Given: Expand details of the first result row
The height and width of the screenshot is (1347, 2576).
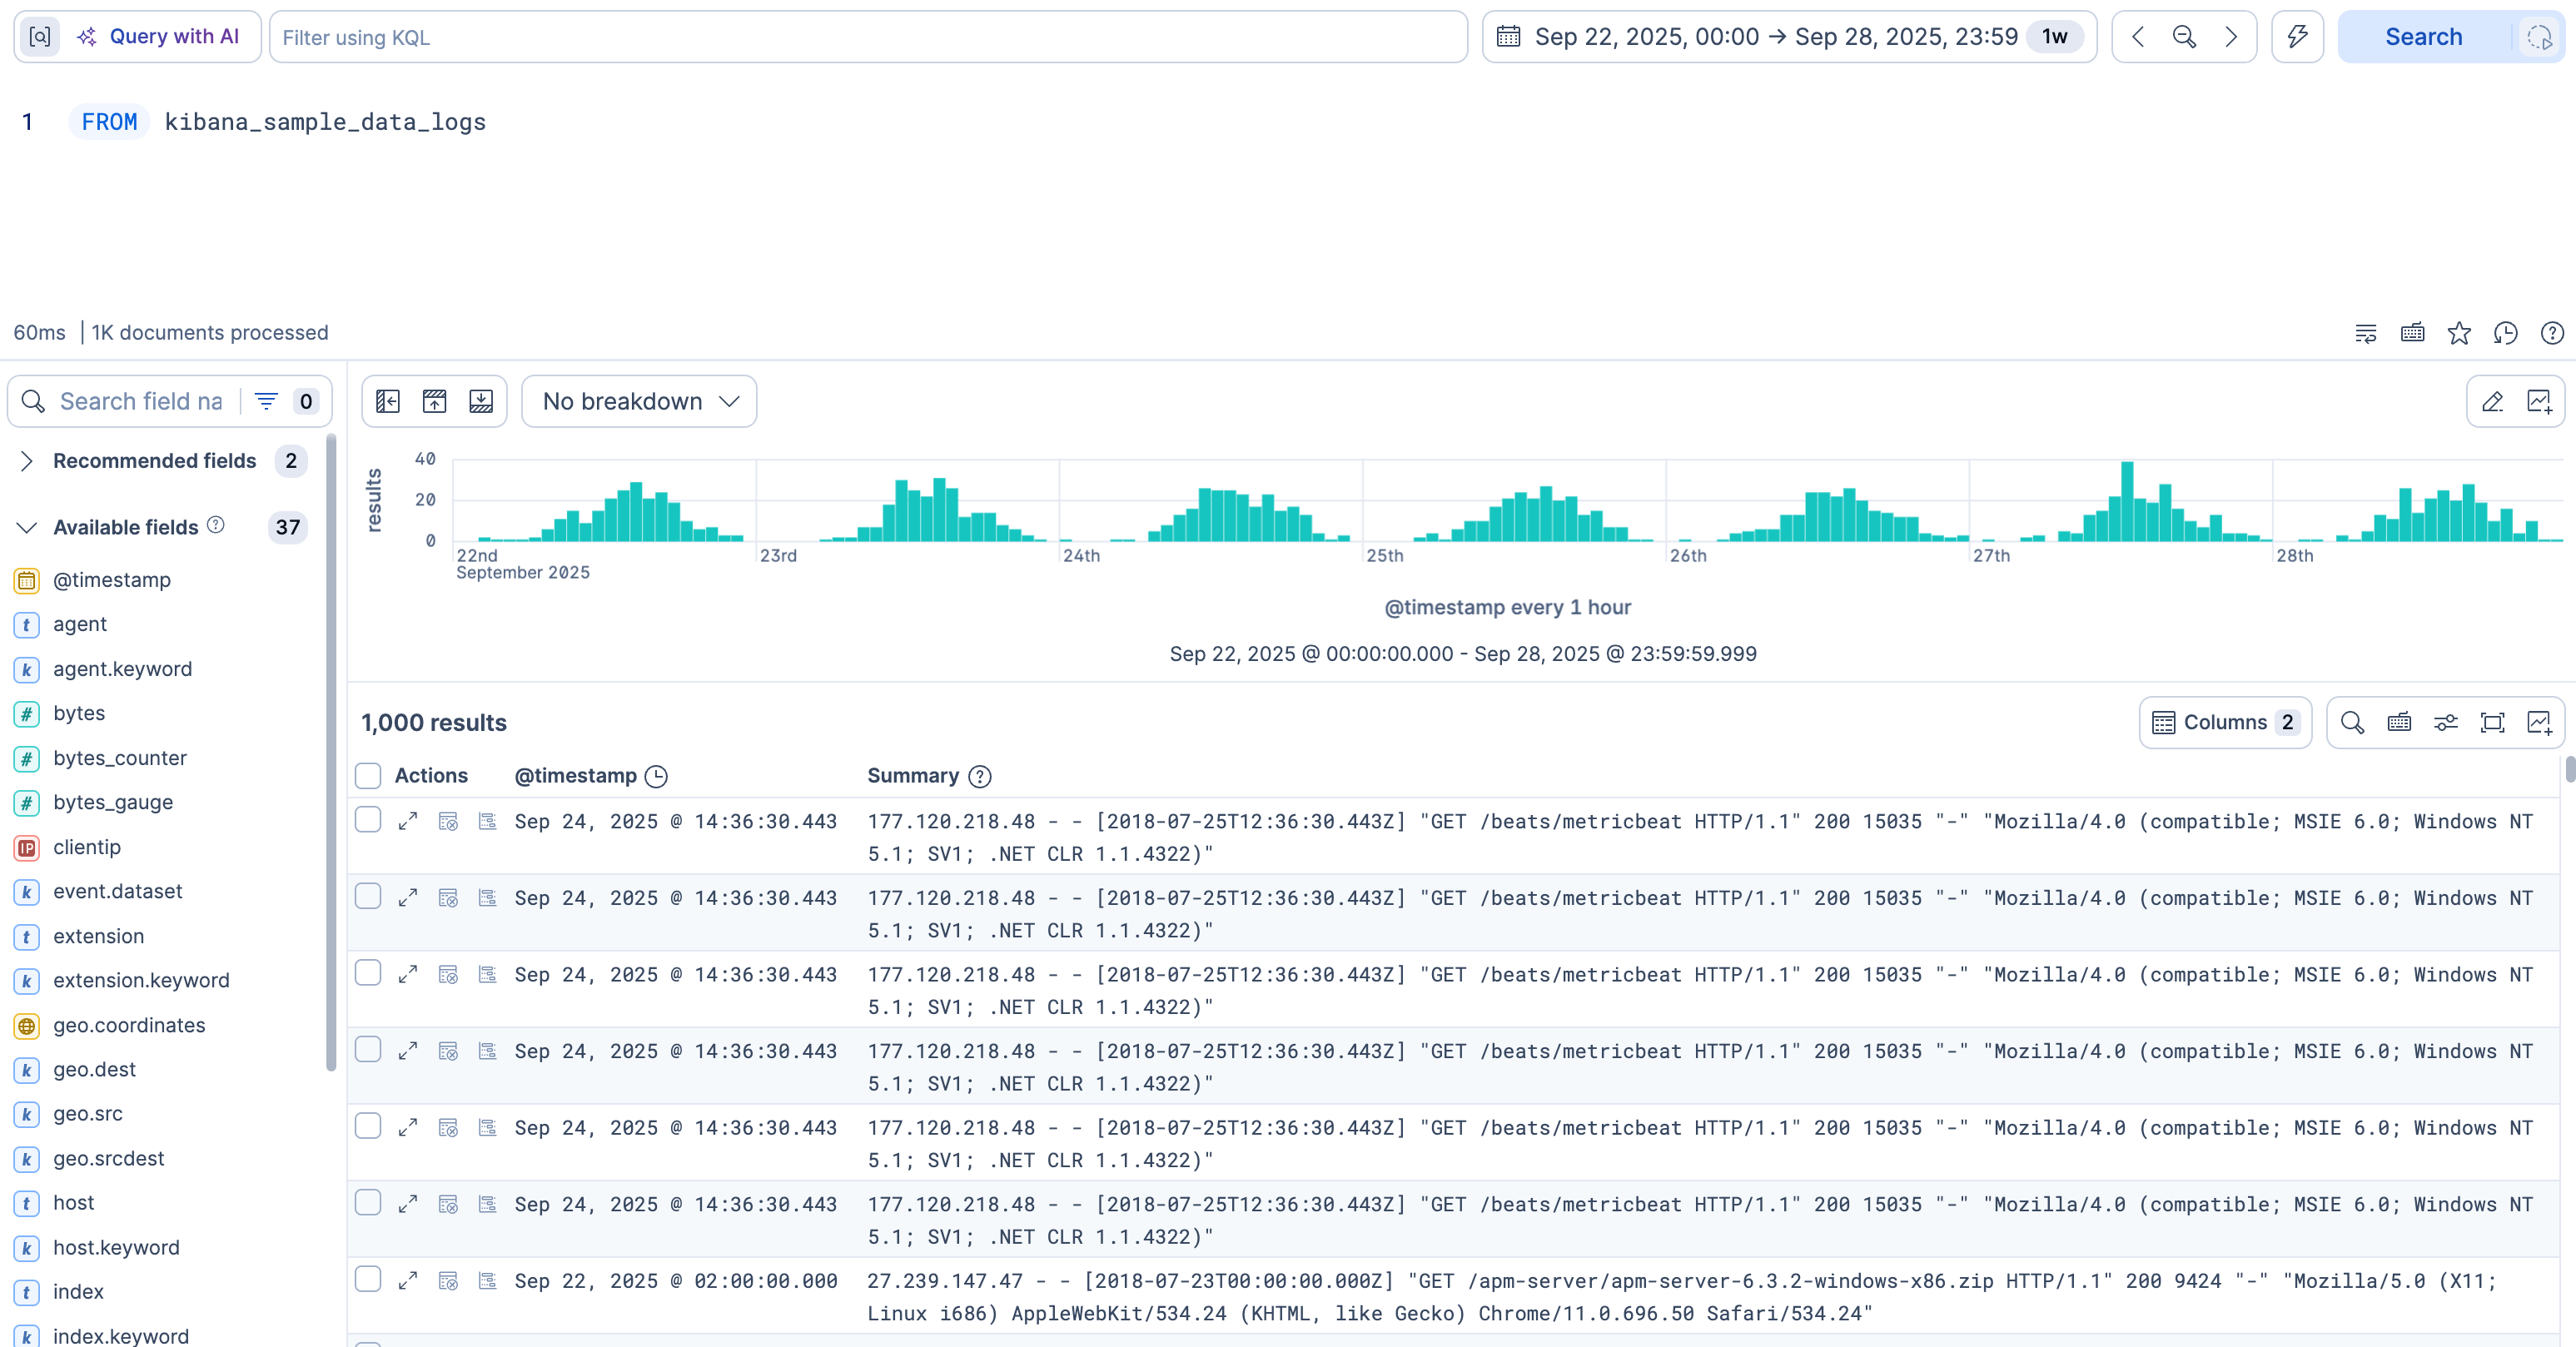Looking at the screenshot, I should coord(407,821).
